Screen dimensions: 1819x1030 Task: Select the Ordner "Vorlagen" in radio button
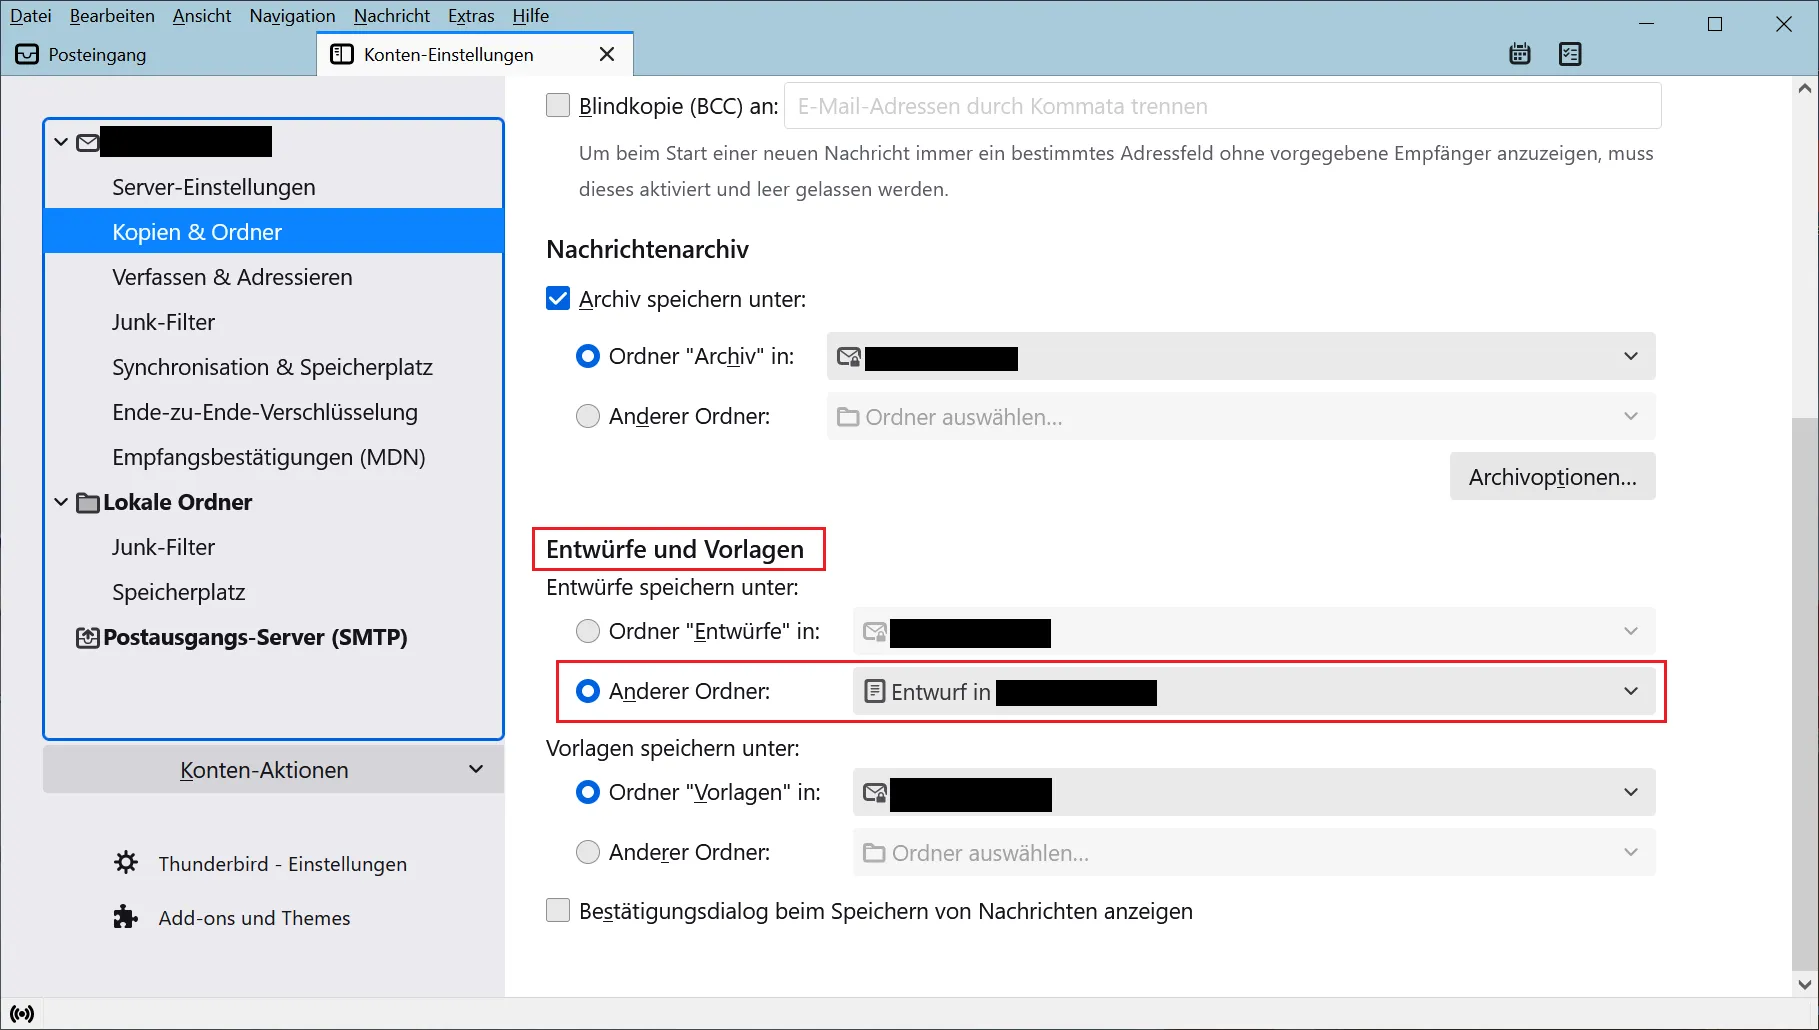click(x=588, y=792)
